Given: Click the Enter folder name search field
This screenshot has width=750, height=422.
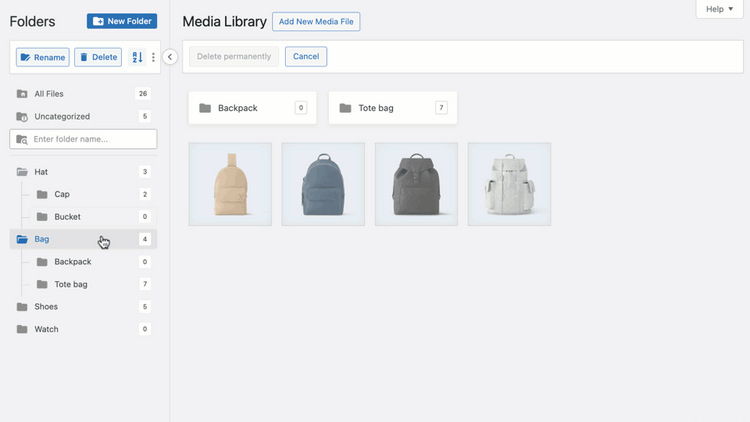Looking at the screenshot, I should click(x=90, y=139).
